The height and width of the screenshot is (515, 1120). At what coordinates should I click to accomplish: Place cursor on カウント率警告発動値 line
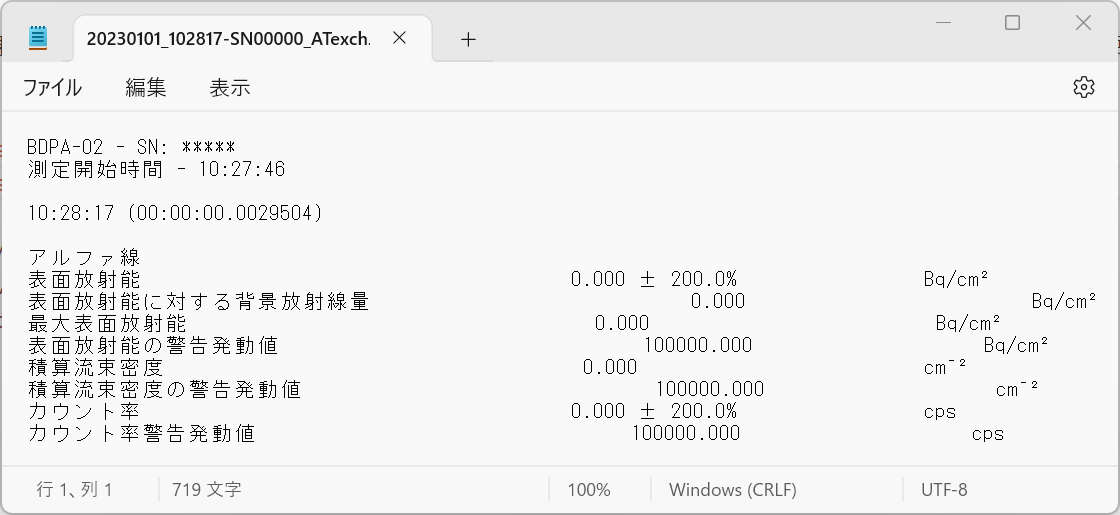coord(141,433)
